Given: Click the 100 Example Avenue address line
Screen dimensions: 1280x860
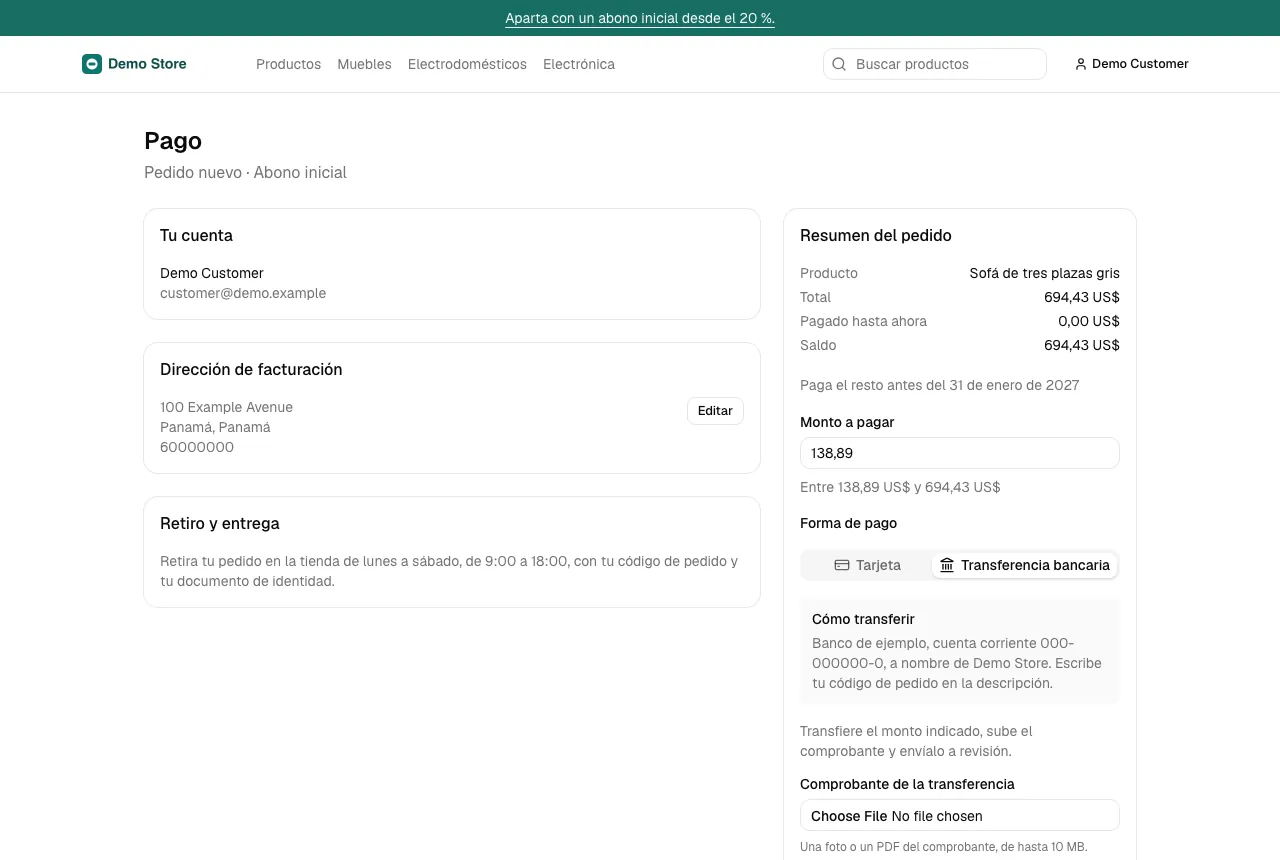Looking at the screenshot, I should [x=226, y=407].
